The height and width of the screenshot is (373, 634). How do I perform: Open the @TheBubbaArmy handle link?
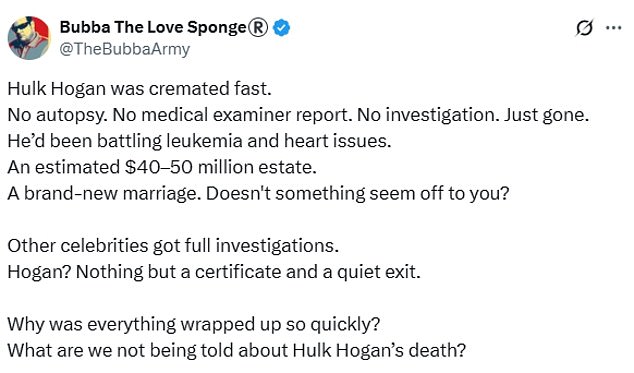[125, 49]
